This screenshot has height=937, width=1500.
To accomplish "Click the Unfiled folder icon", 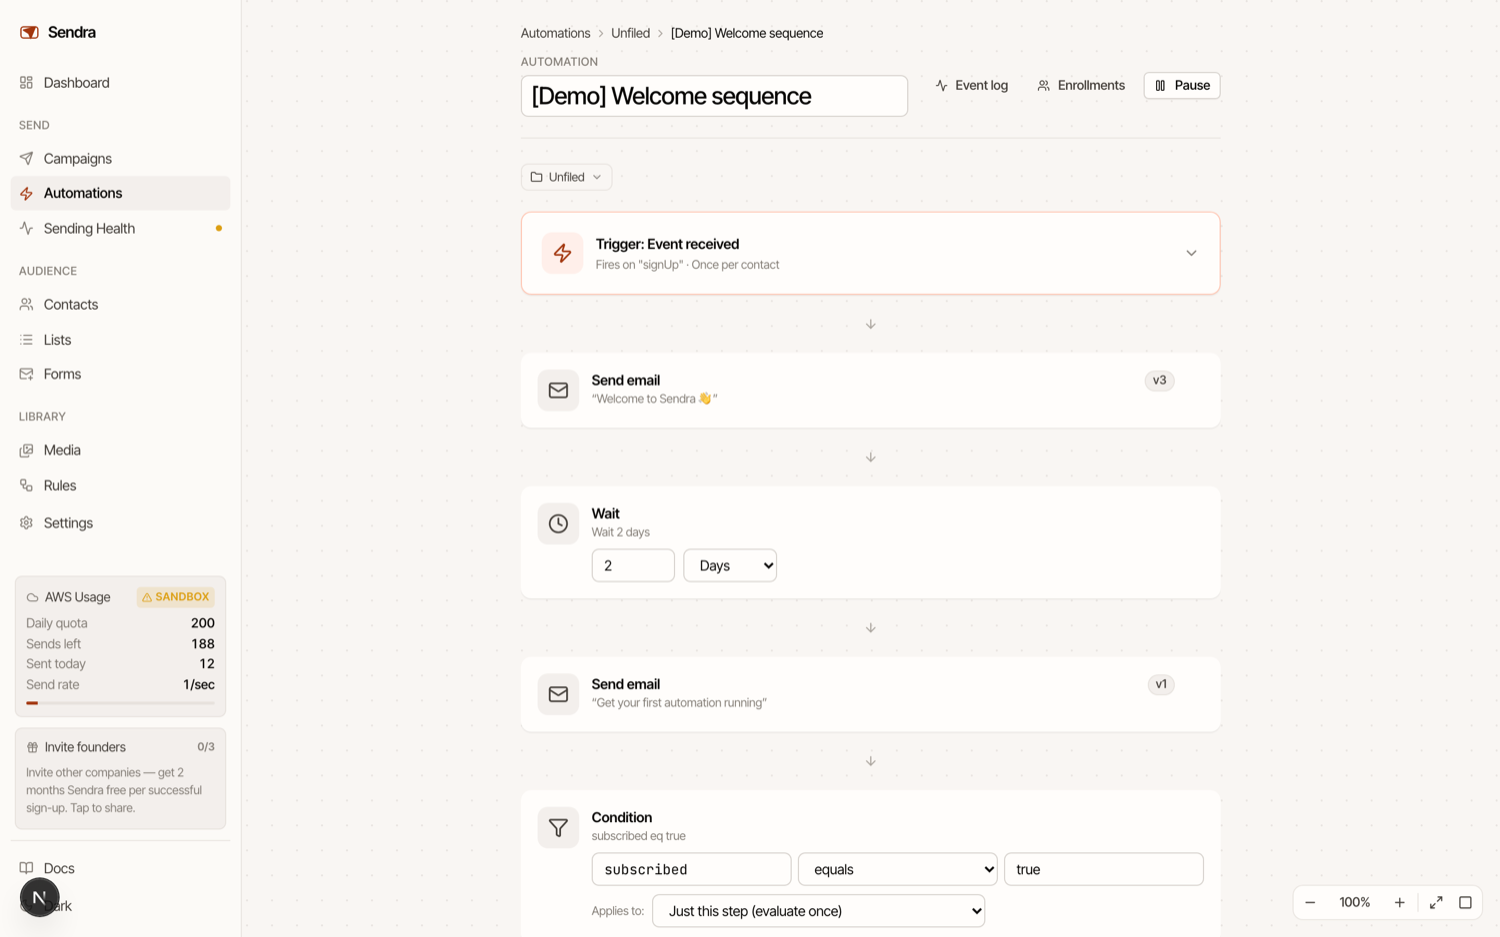I will coord(537,177).
